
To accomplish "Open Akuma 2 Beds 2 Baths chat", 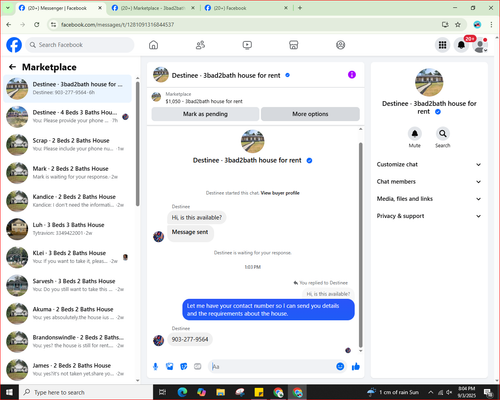I will [68, 313].
